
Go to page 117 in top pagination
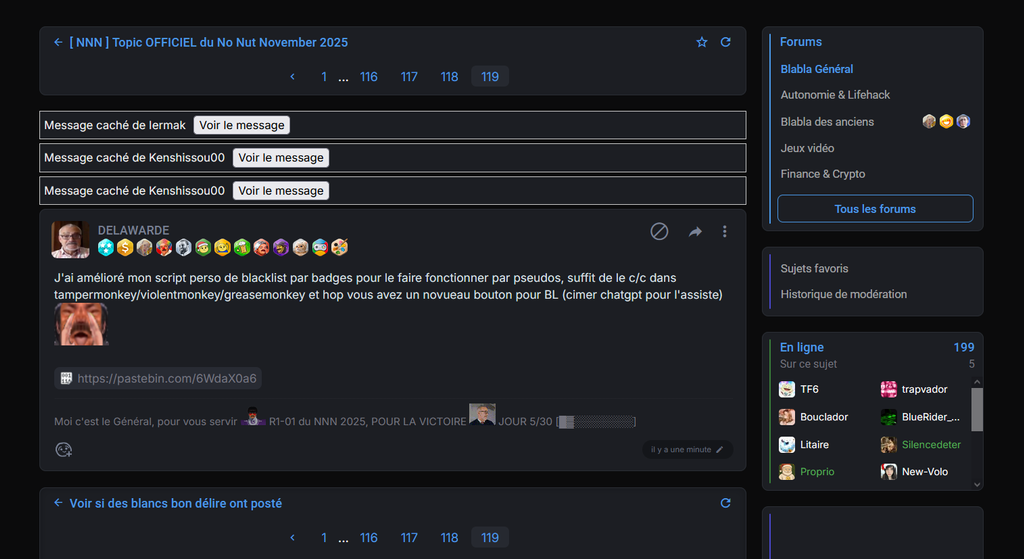409,76
